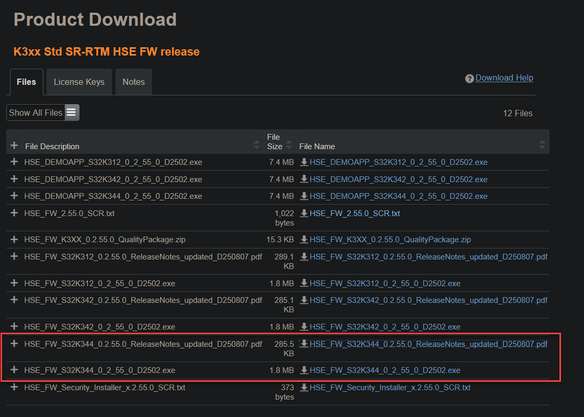Click download icon for QualityPackage.zip file
Viewport: 584px width, 417px height.
(304, 239)
